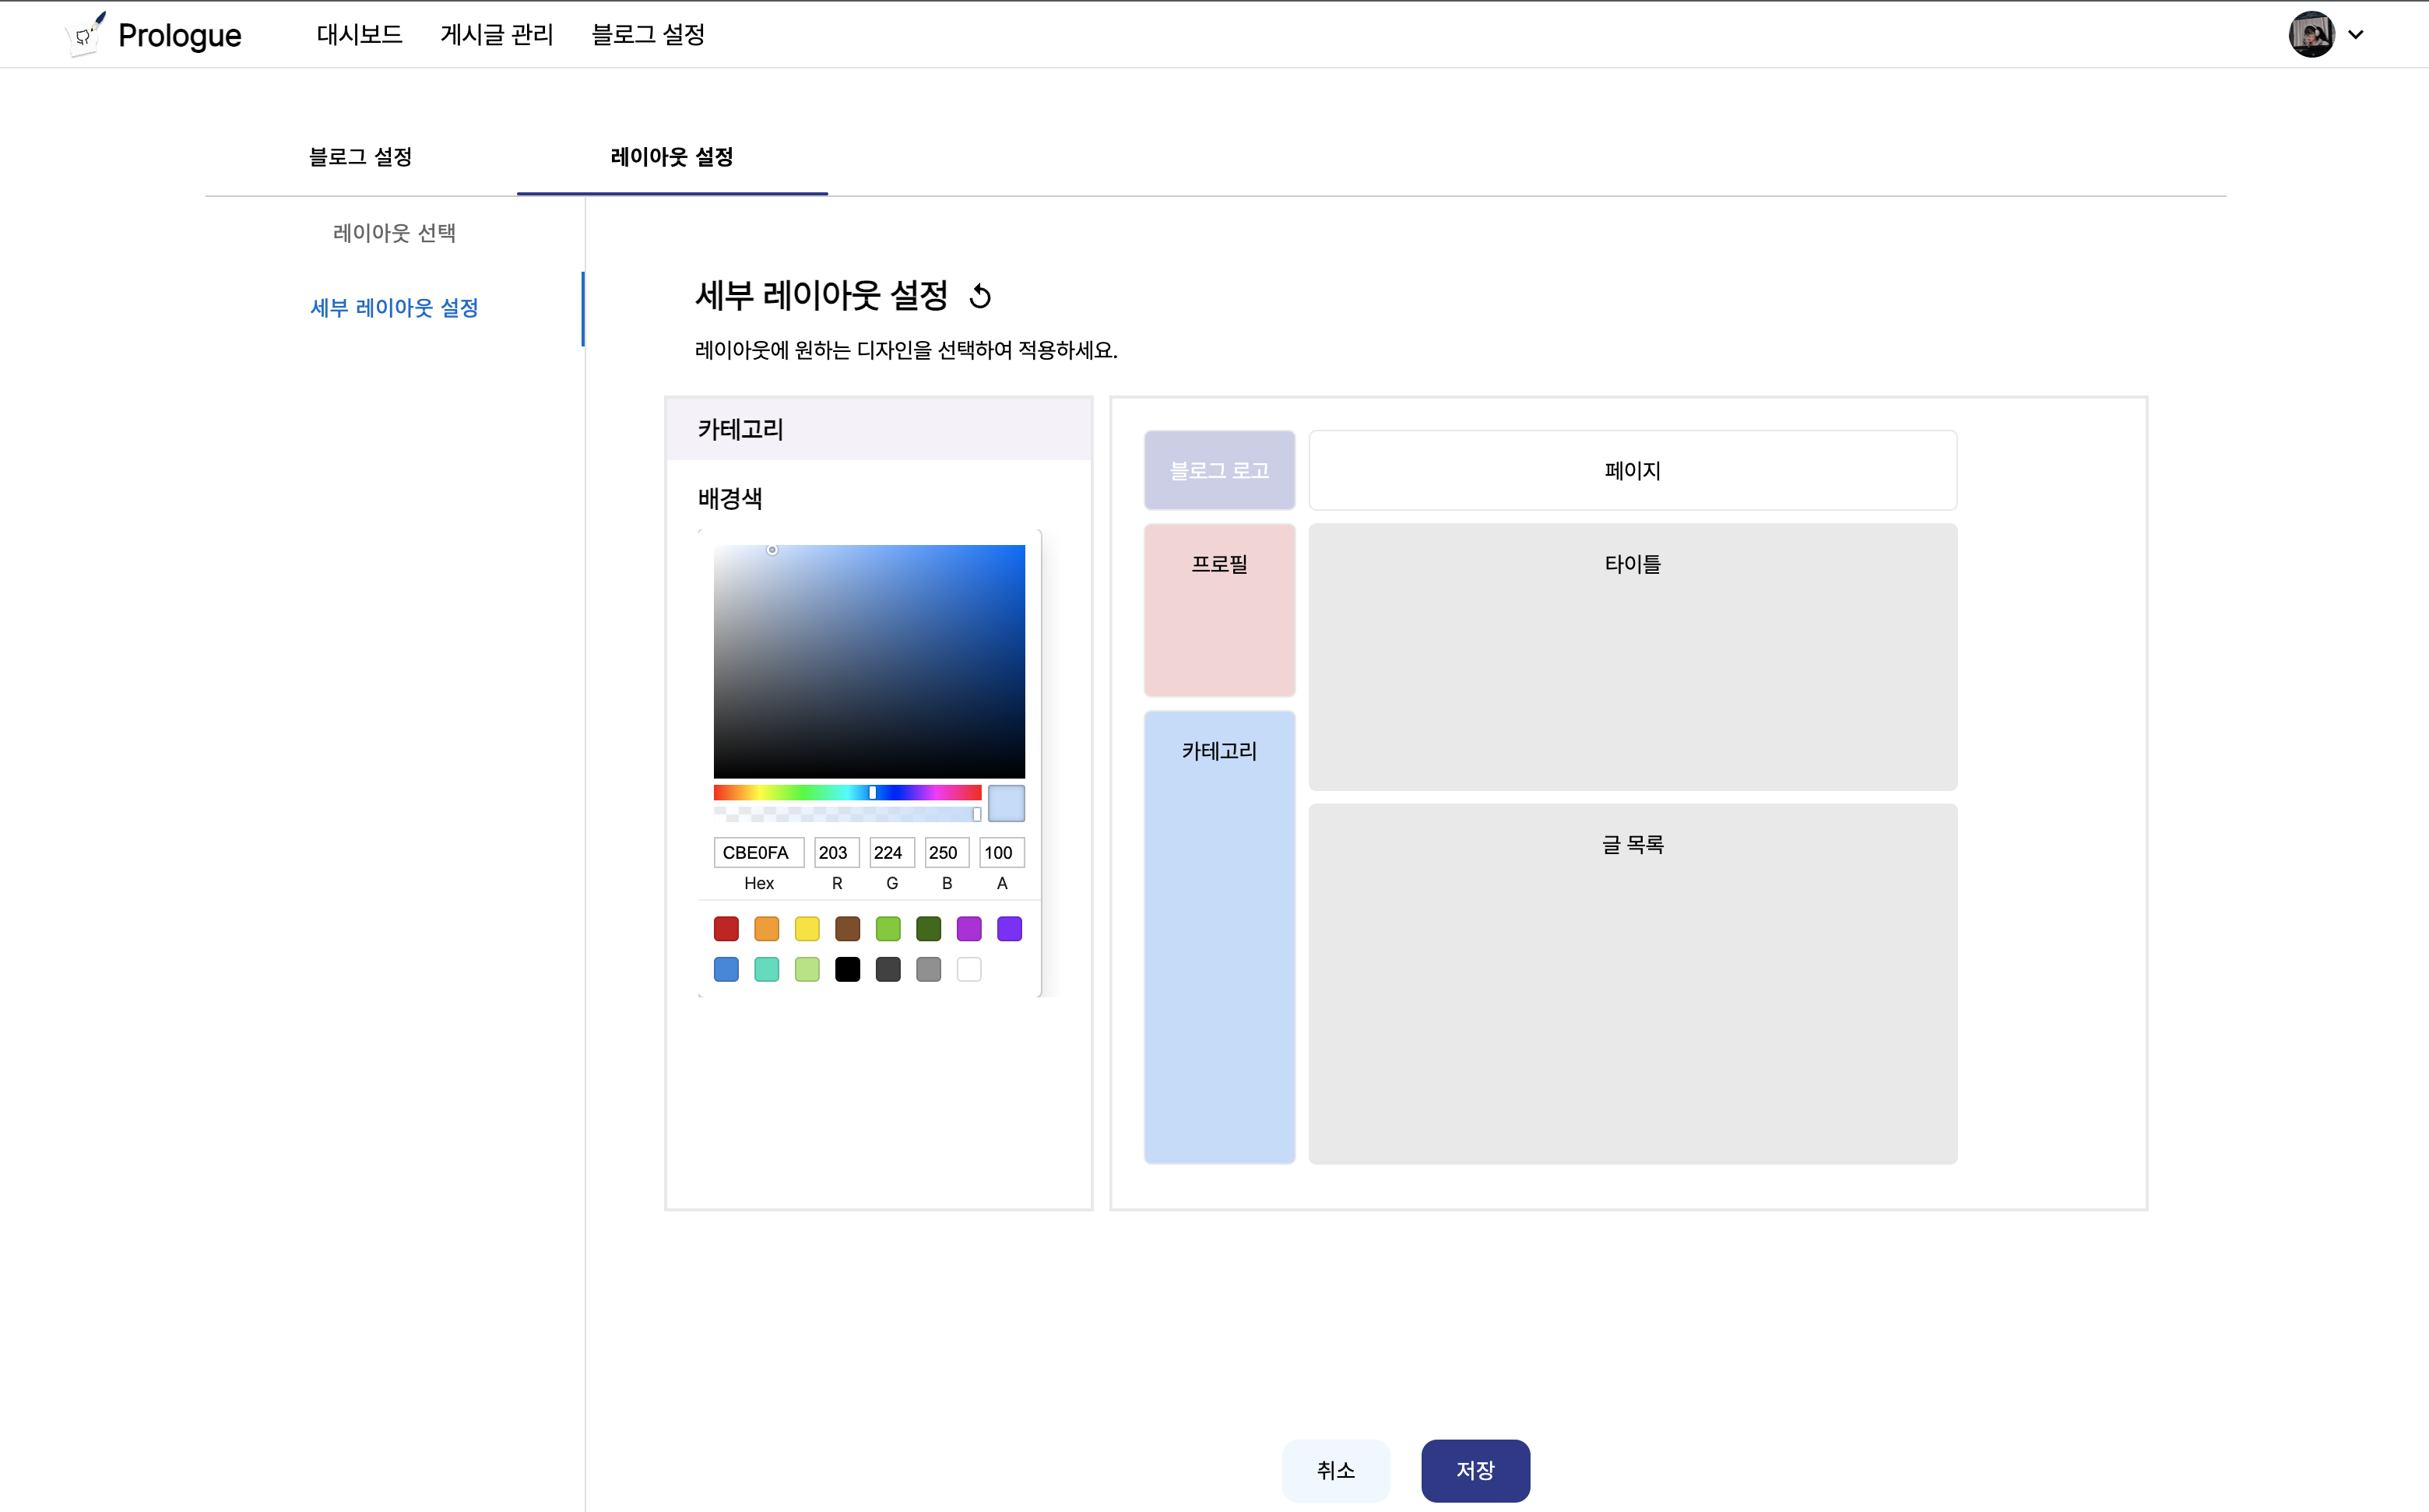Select the white preset color swatch
Screen dimensions: 2429x1512
coord(969,969)
